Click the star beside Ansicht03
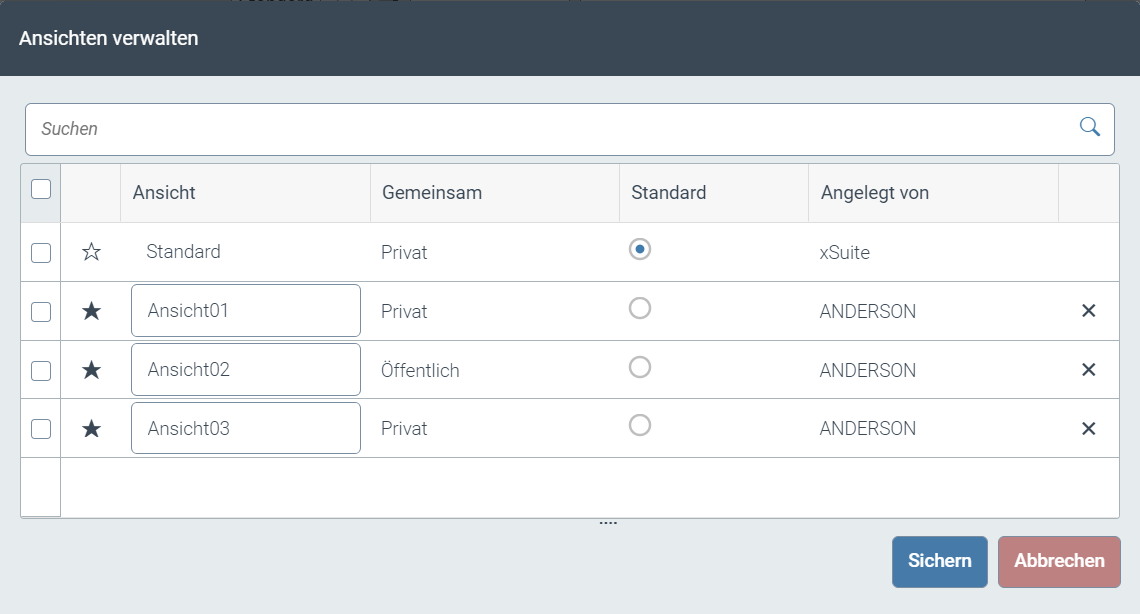1140x614 pixels. point(91,428)
